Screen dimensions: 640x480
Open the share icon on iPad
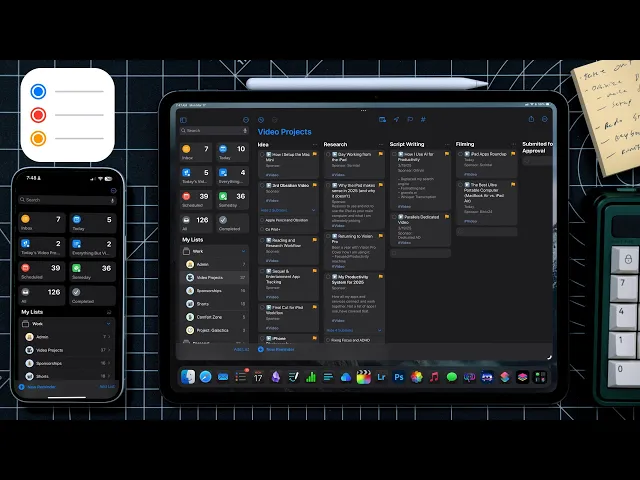click(531, 119)
